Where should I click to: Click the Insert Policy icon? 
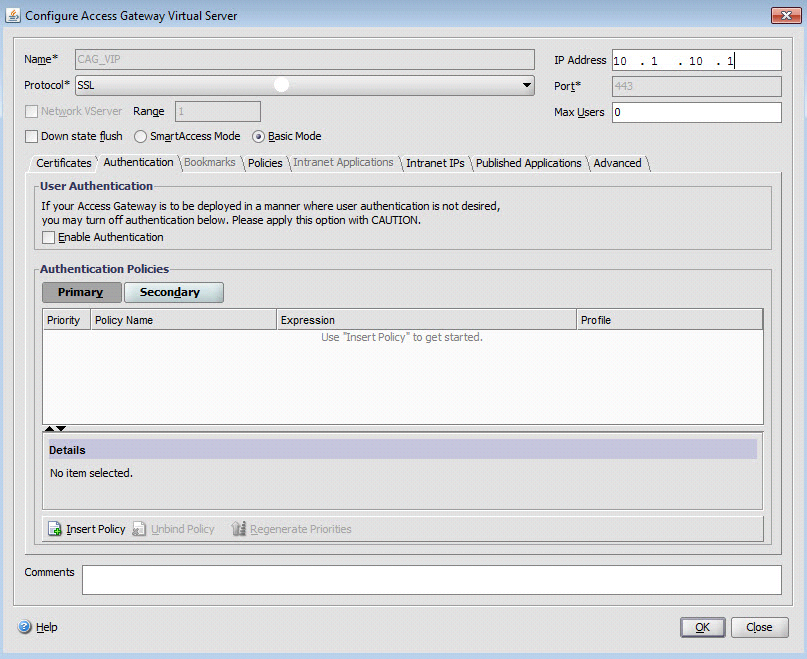55,529
